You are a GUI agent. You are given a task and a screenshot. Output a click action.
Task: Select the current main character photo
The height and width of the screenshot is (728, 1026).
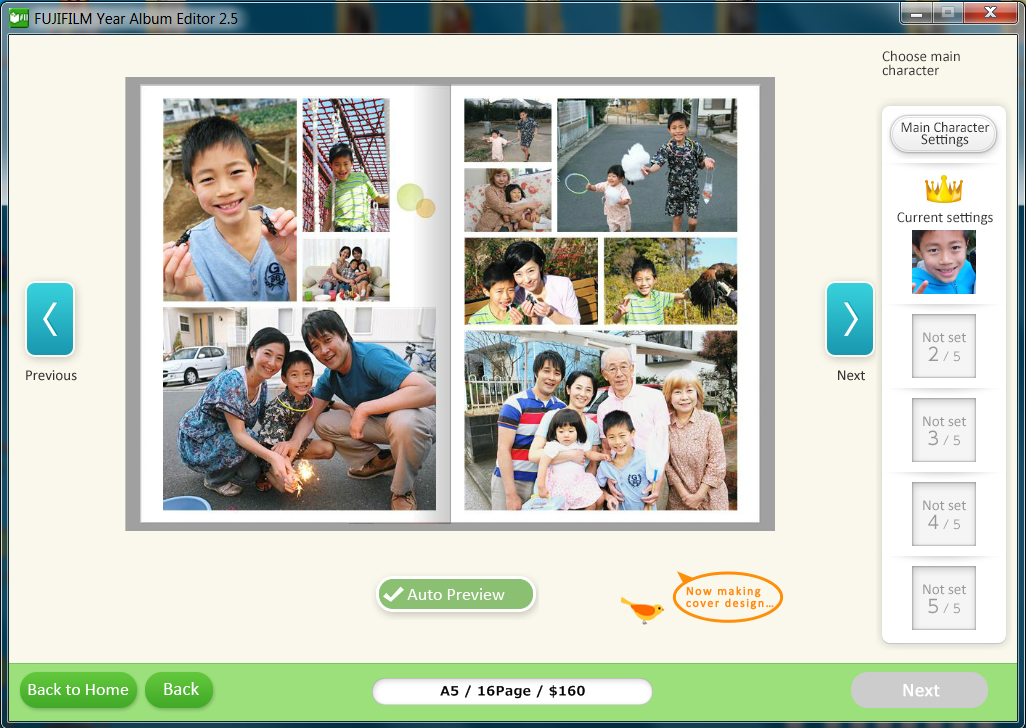pyautogui.click(x=944, y=262)
